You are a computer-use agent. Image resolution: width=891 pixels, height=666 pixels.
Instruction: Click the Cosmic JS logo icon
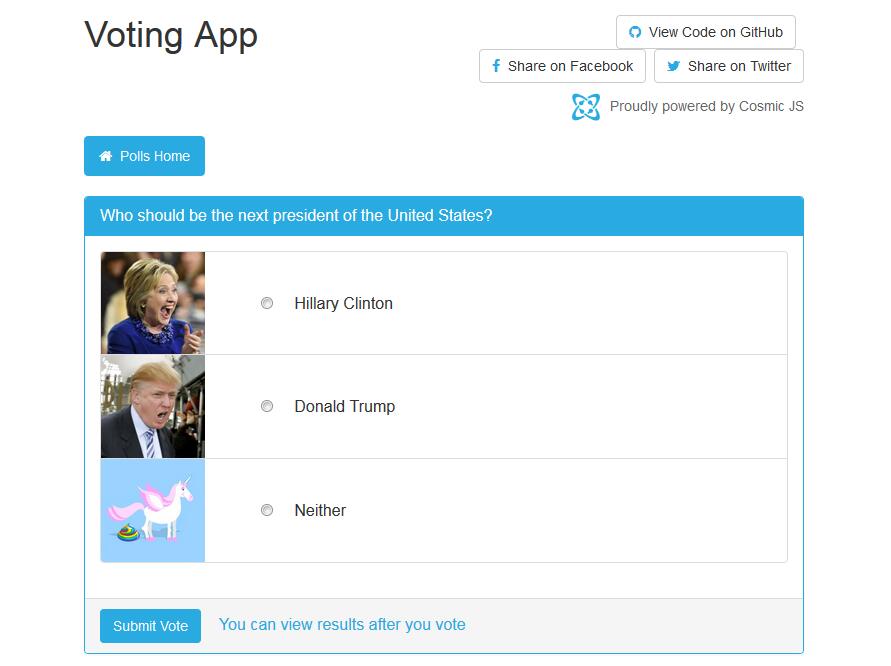pyautogui.click(x=586, y=107)
